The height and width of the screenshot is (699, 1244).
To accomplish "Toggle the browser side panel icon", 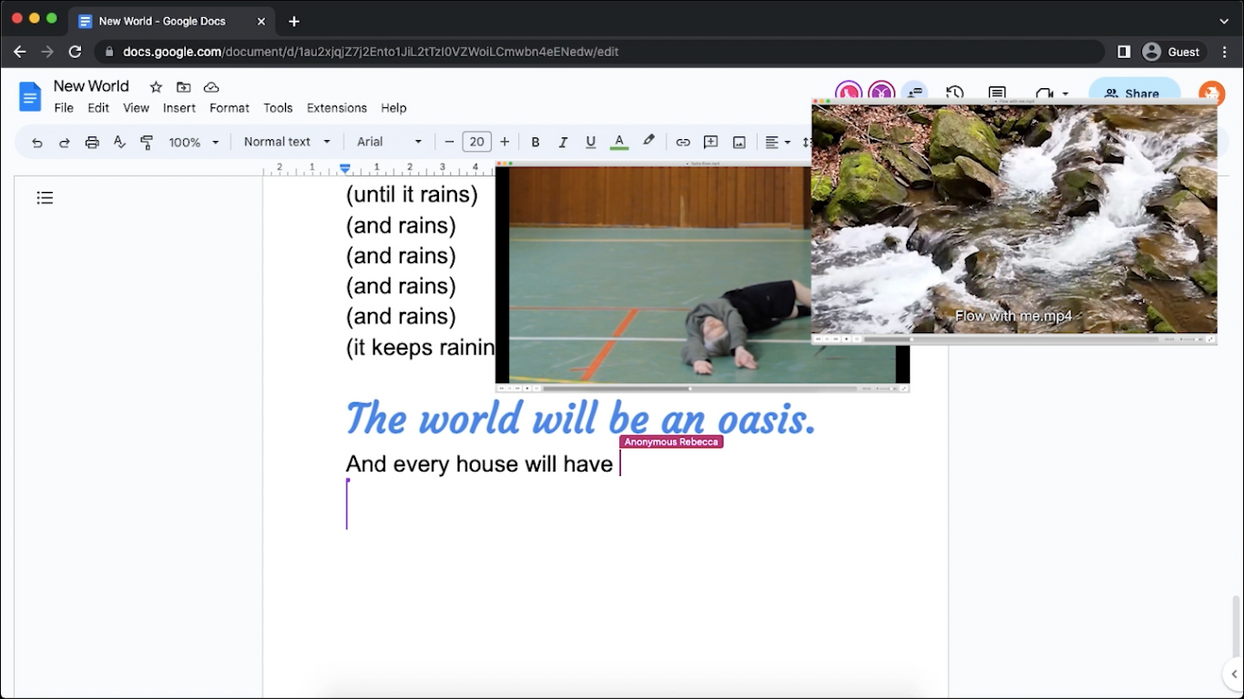I will coord(1124,51).
